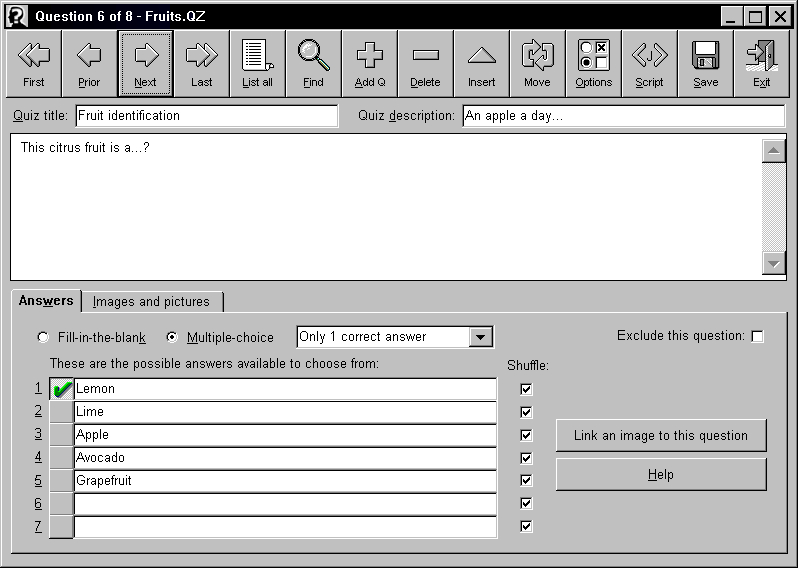Click the Quiz title input field
Viewport: 798px width, 568px height.
pyautogui.click(x=207, y=116)
